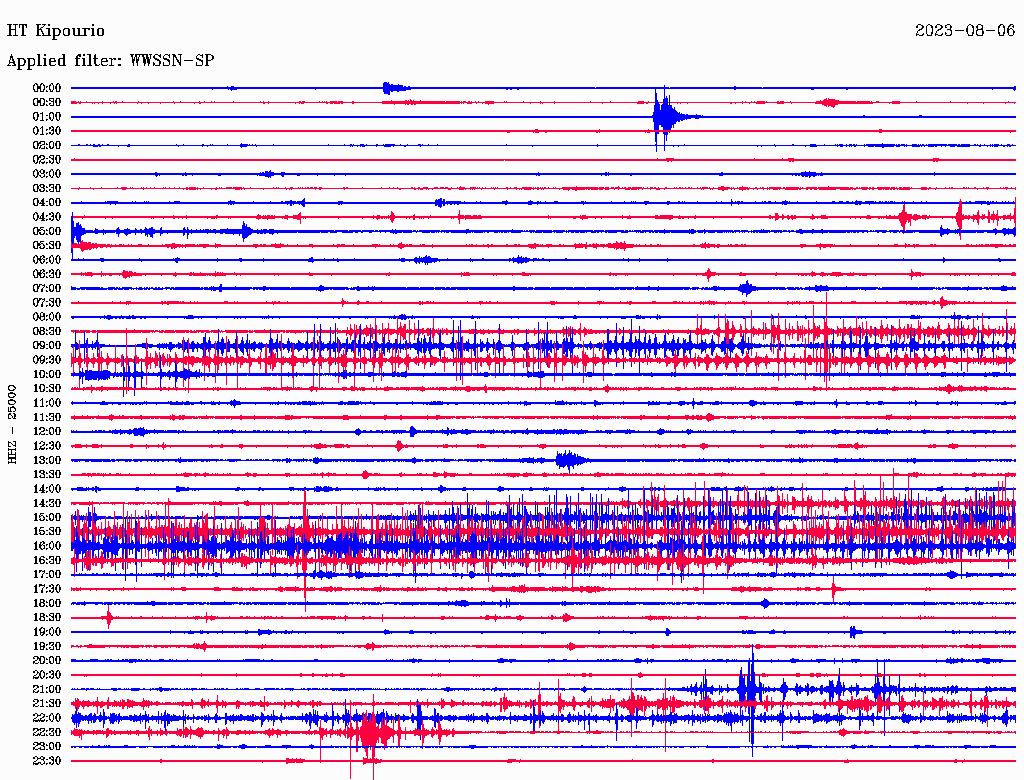The image size is (1024, 780).
Task: Select the 22:30 time label
Action: [x=47, y=733]
